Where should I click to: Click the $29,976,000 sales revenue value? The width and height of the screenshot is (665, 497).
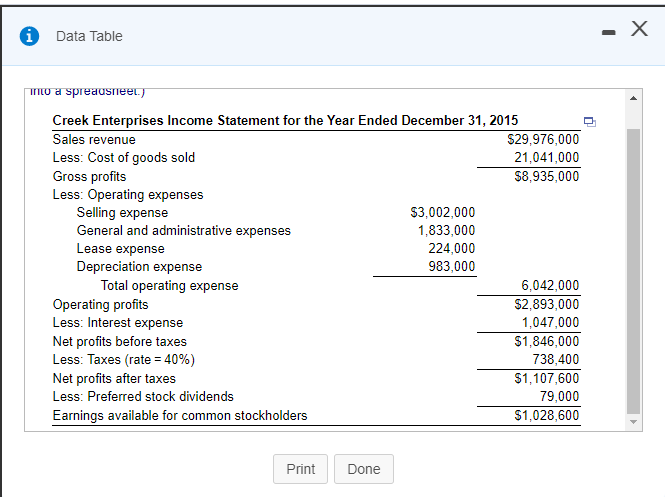(543, 139)
